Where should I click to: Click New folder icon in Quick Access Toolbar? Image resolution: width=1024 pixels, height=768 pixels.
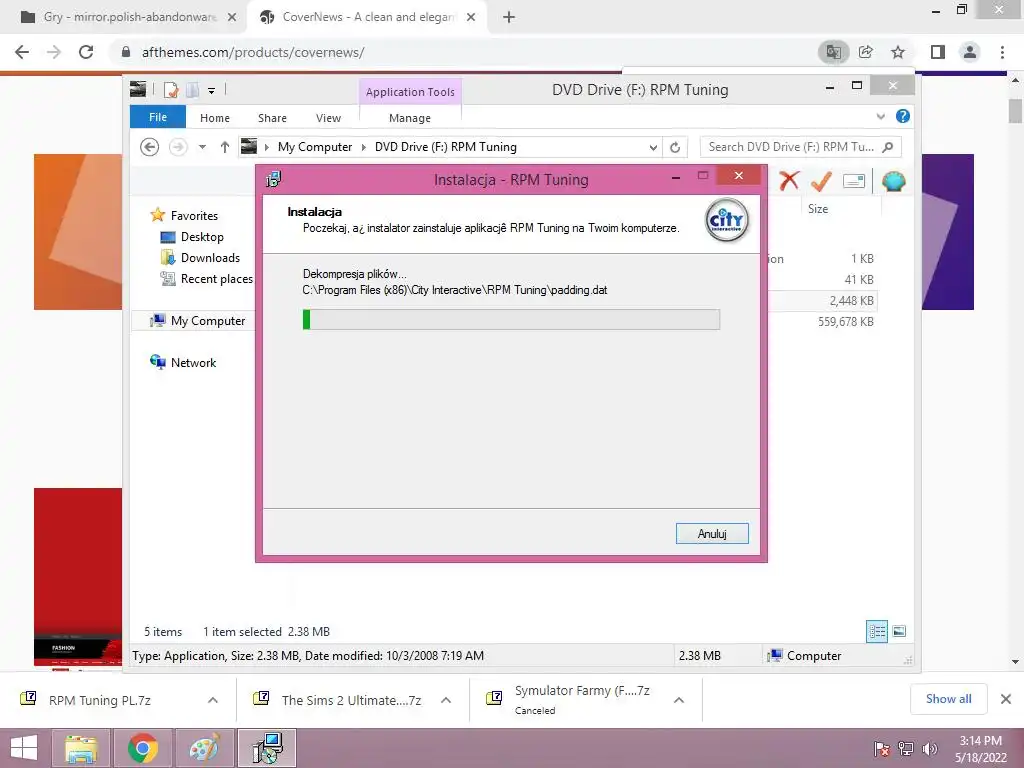tap(193, 89)
